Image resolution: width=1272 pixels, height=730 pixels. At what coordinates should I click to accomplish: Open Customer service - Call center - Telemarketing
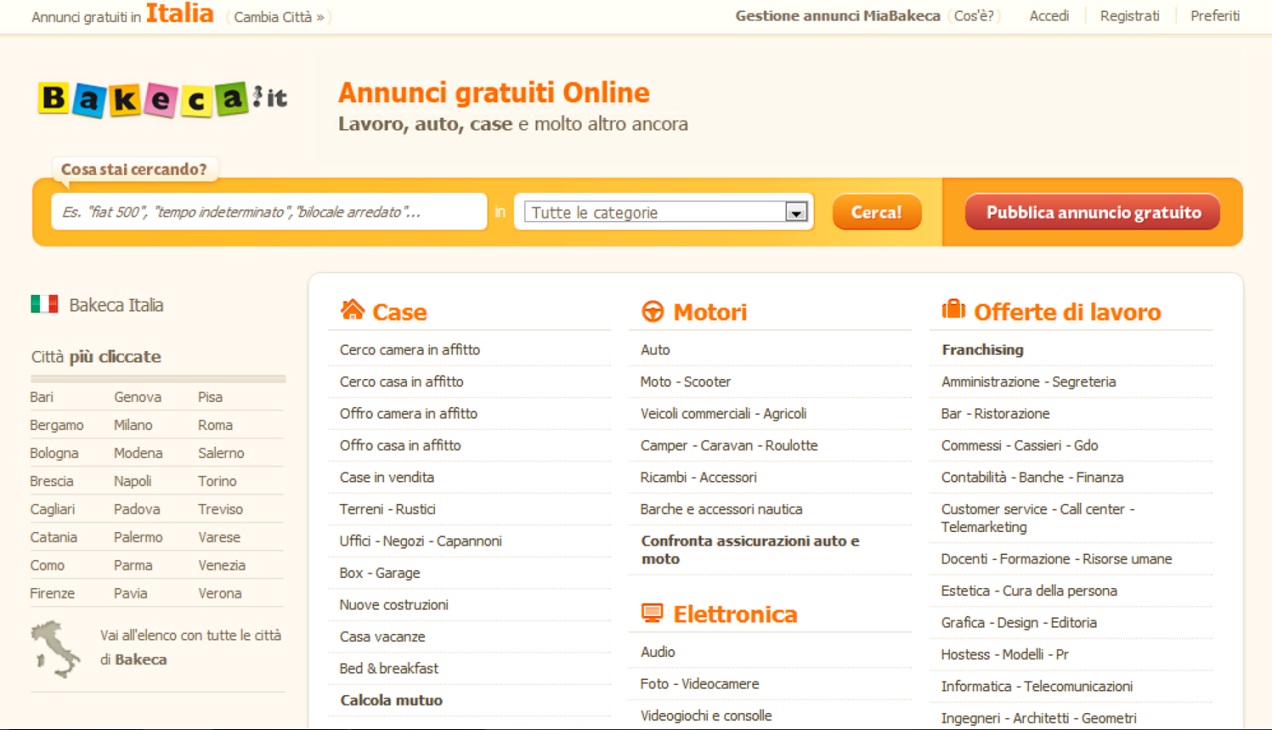(1038, 518)
